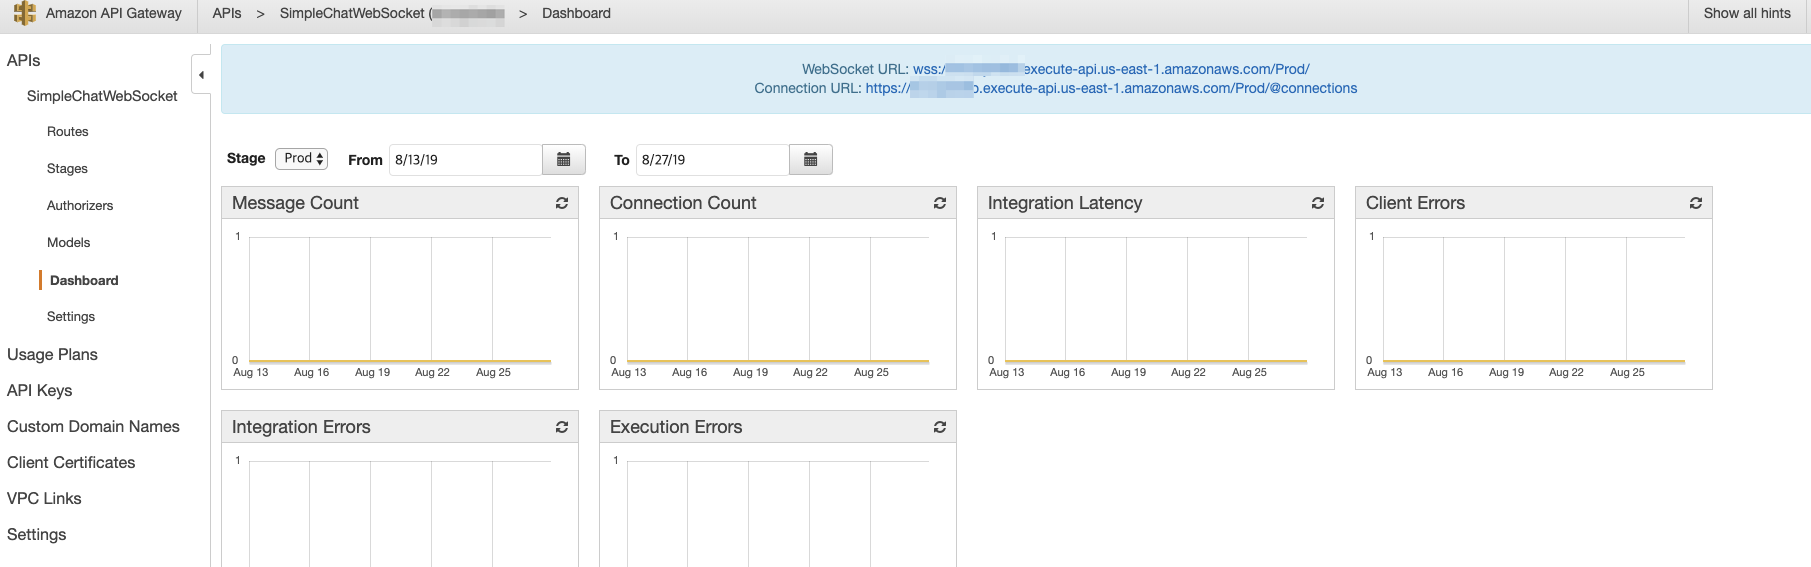Viewport: 1811px width, 567px height.
Task: Select Dashboard in the sidebar
Action: [84, 281]
